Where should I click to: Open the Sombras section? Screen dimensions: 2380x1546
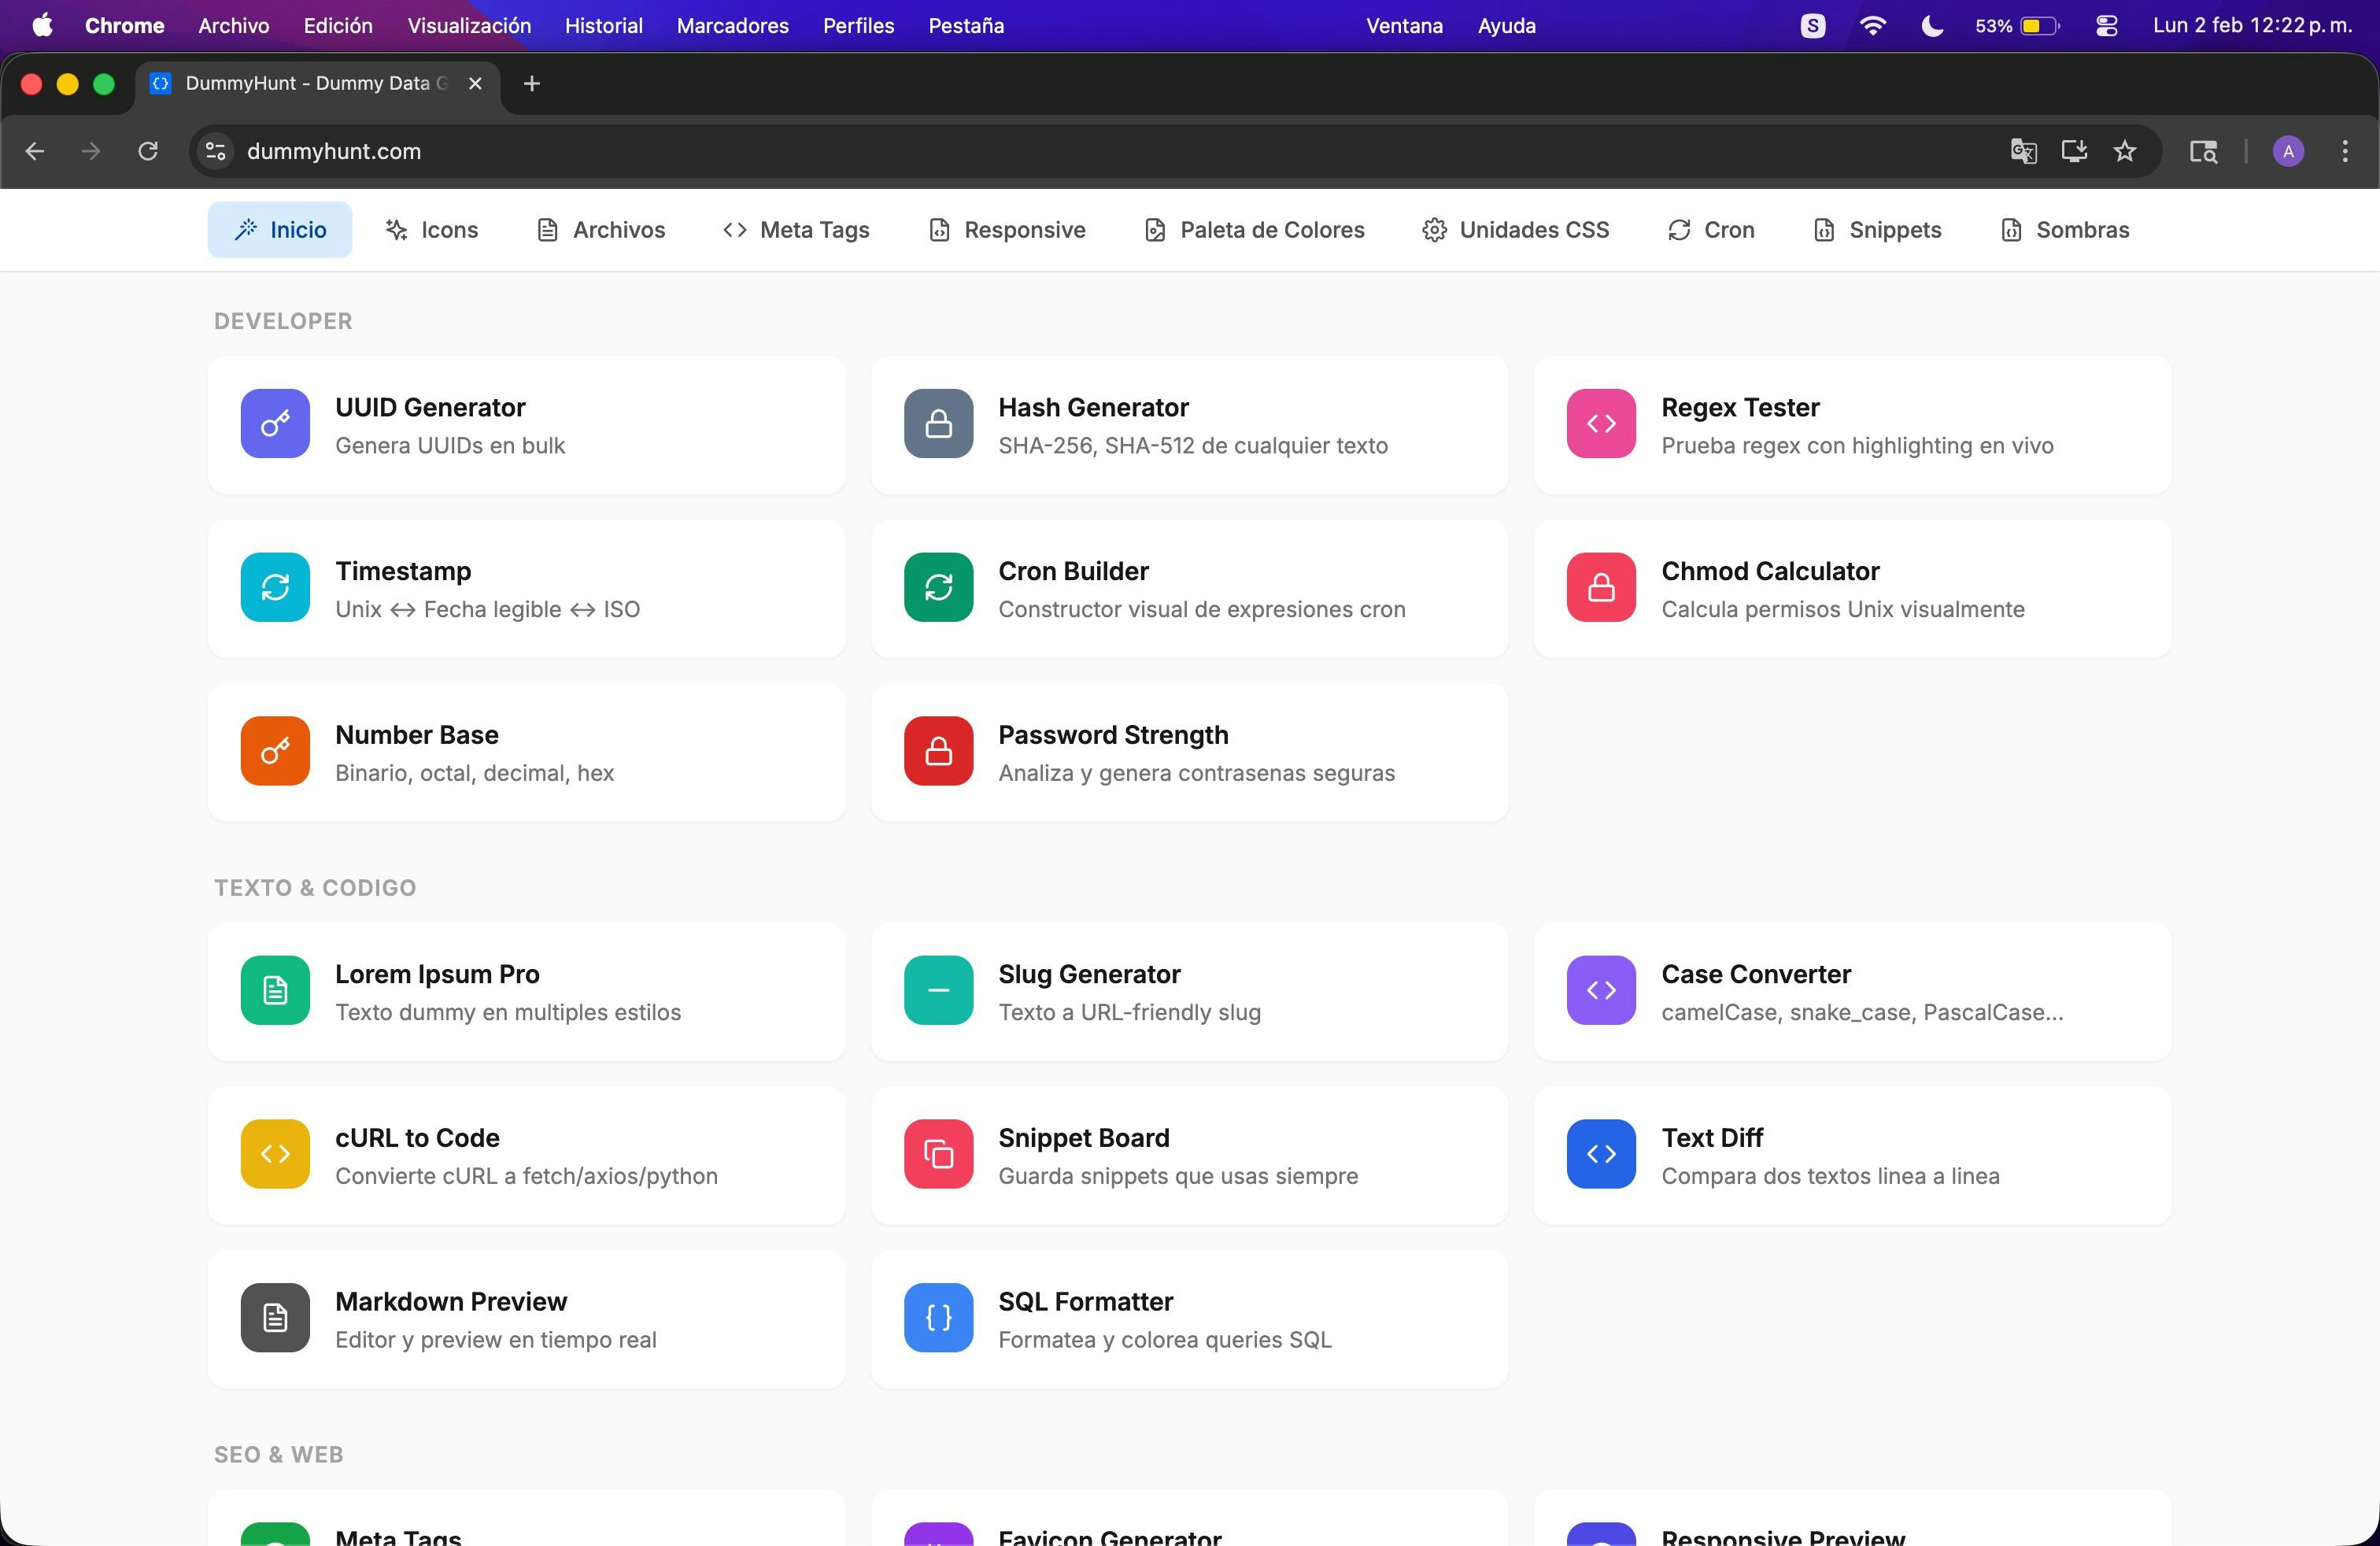tap(2064, 229)
